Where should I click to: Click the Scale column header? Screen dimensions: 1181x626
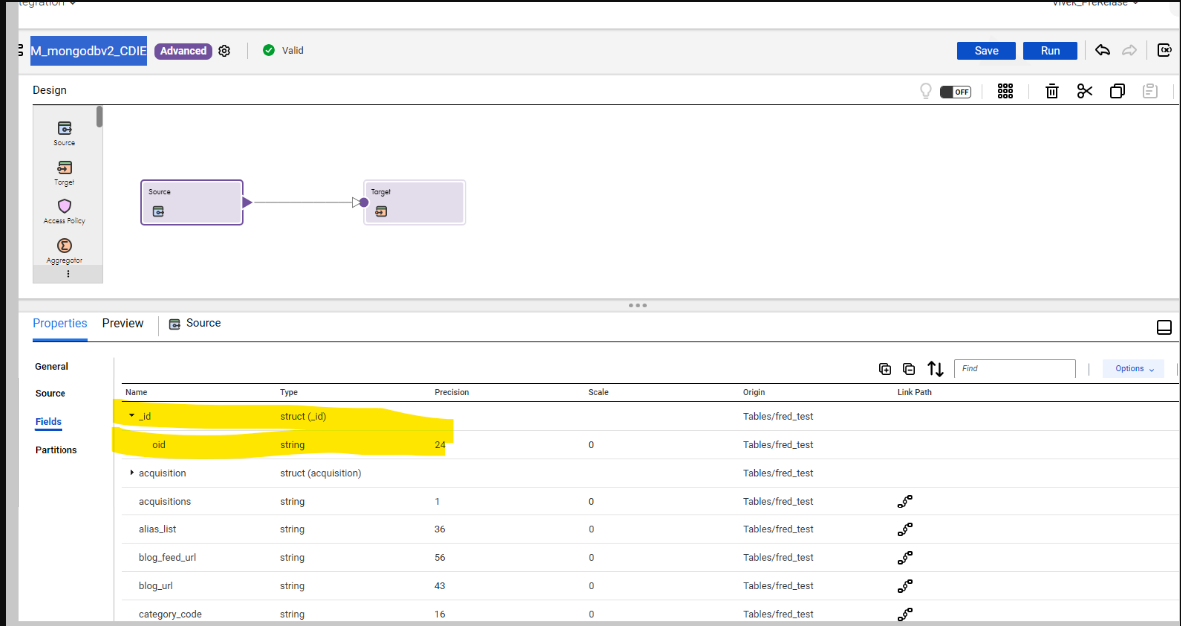click(x=598, y=392)
